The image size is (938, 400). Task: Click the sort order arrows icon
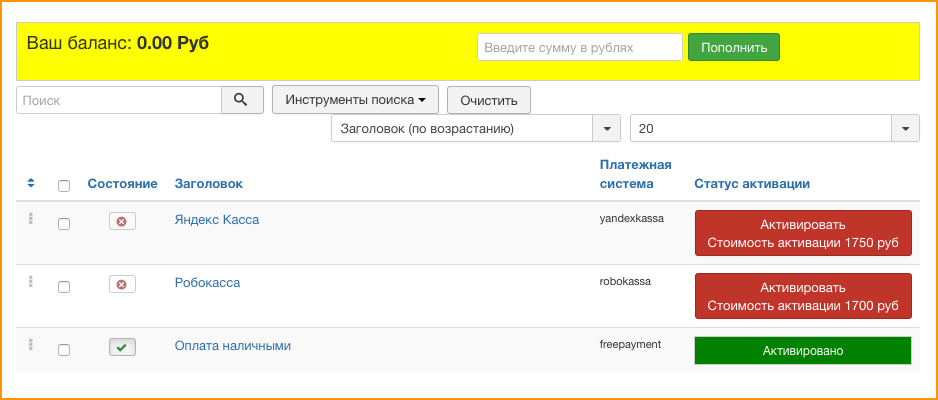click(31, 183)
